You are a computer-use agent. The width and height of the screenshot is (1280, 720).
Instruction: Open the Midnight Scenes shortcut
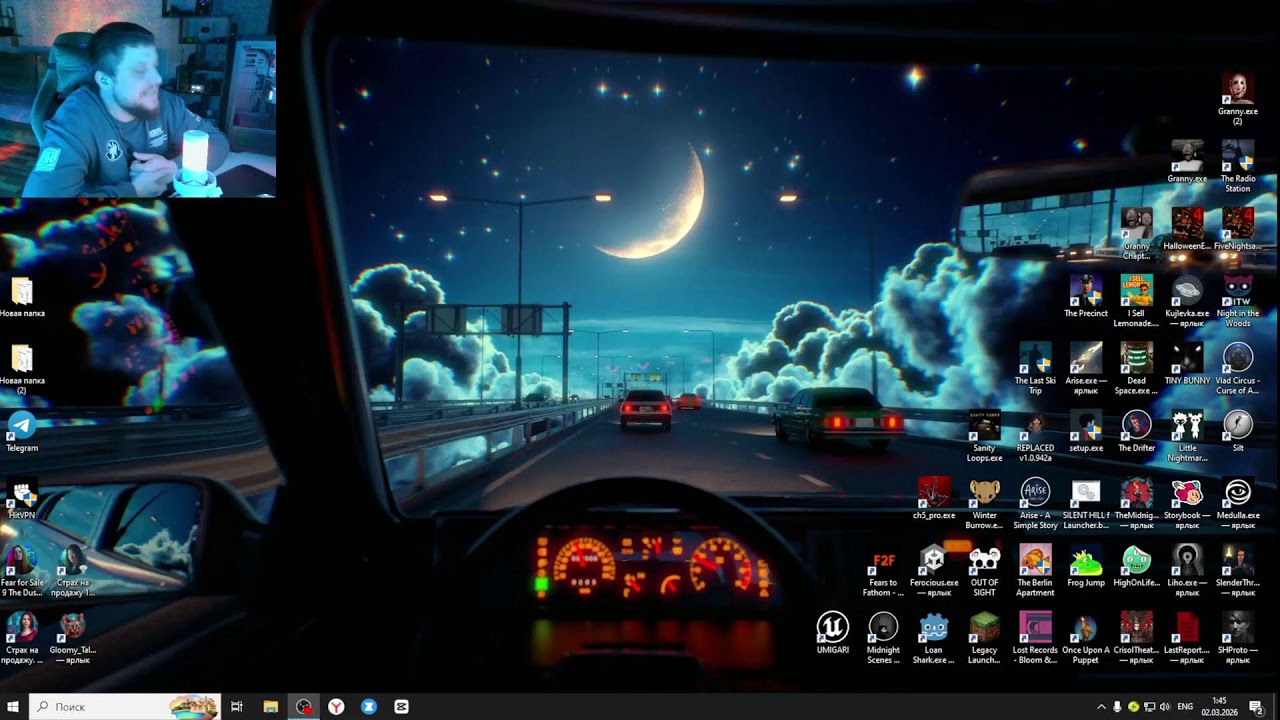pyautogui.click(x=883, y=638)
